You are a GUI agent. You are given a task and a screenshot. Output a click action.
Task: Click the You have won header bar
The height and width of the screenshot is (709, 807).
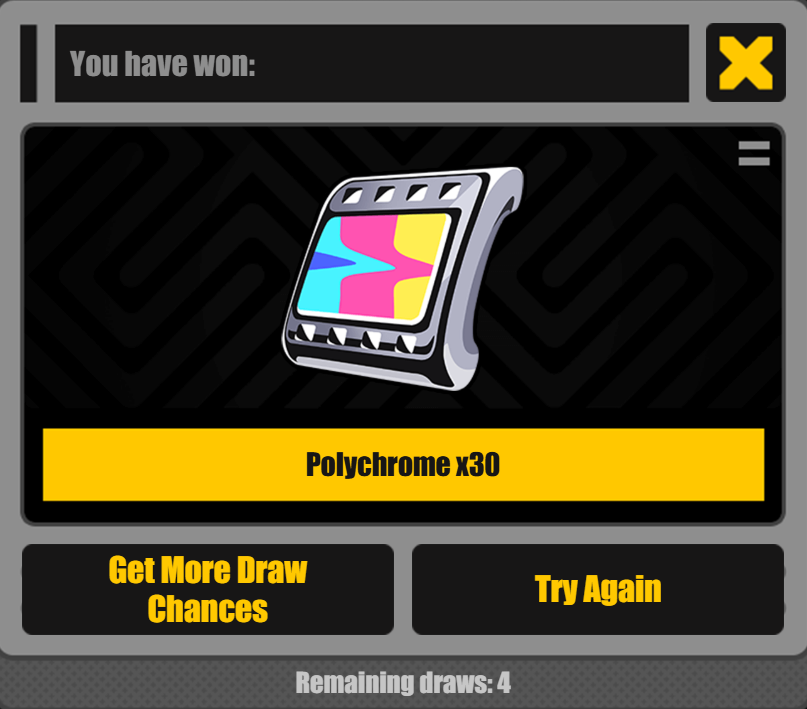click(372, 63)
